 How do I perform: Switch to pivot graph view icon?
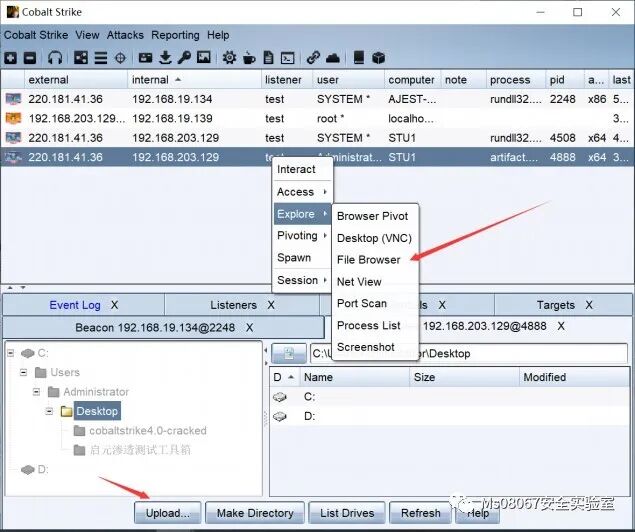81,57
